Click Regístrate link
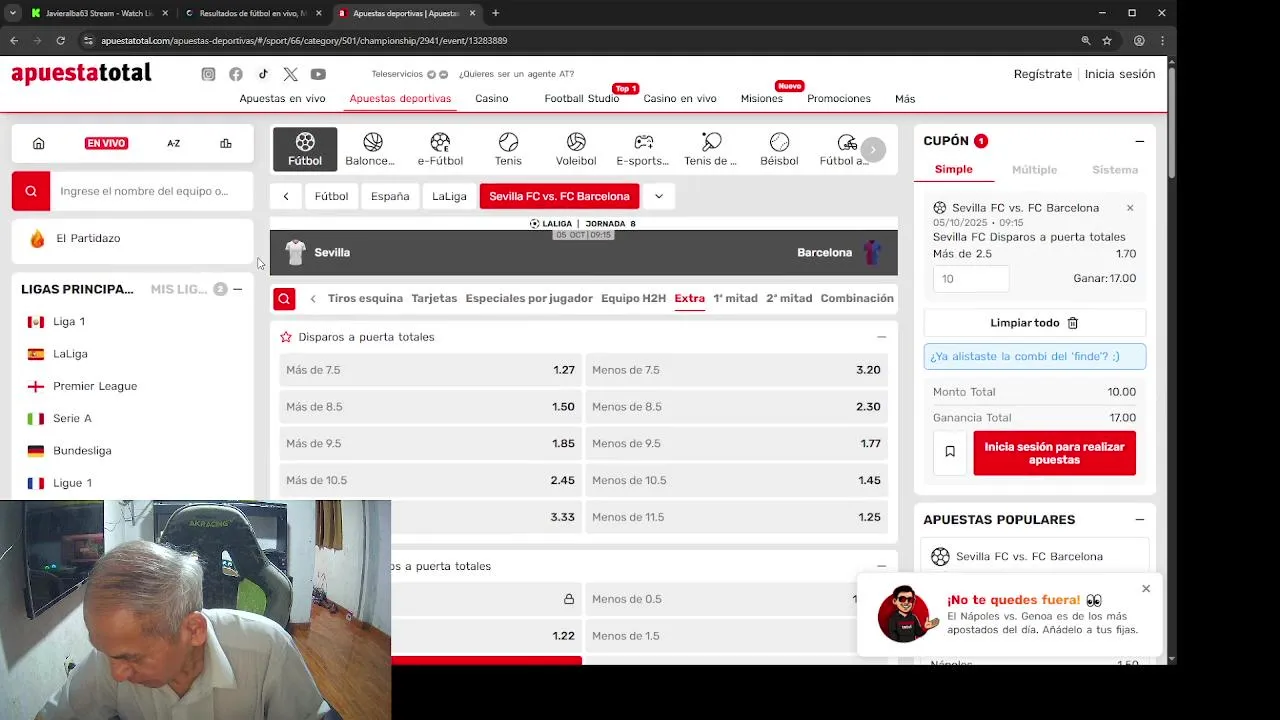 click(1043, 74)
